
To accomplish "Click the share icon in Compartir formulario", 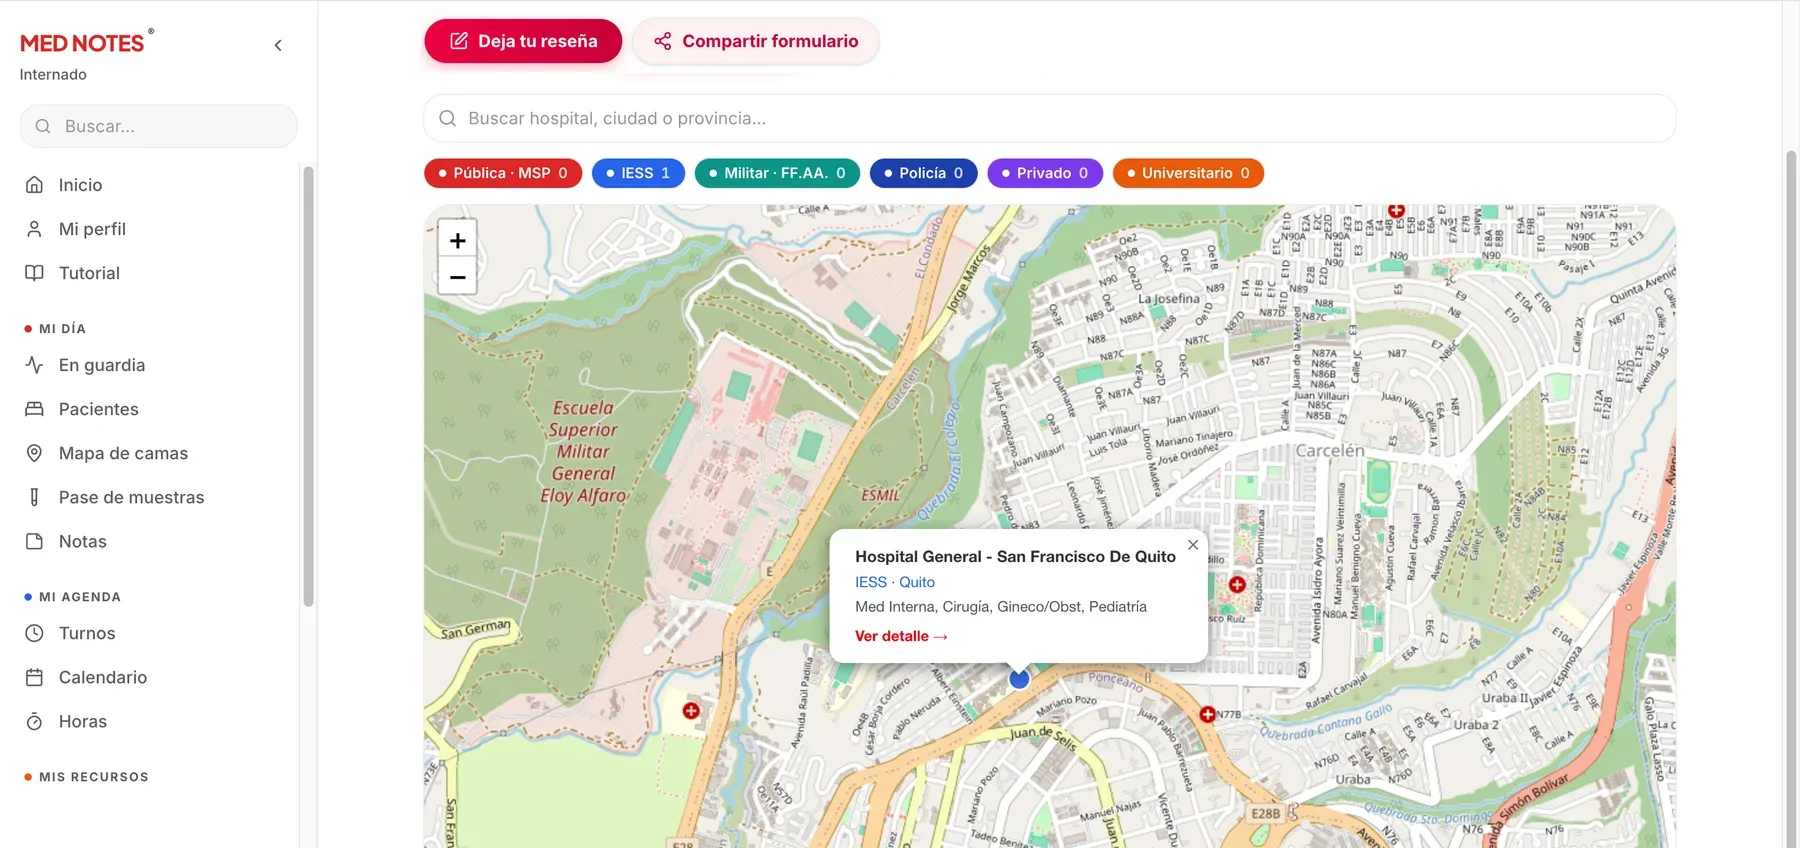I will [x=663, y=41].
